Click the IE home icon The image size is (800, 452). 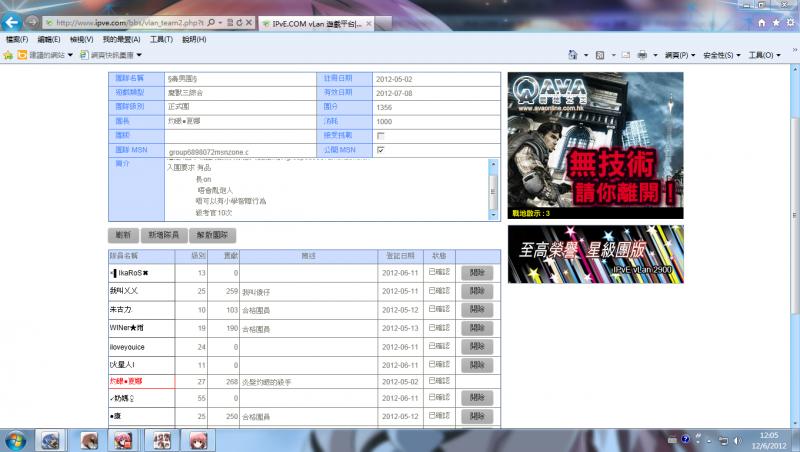click(x=763, y=21)
